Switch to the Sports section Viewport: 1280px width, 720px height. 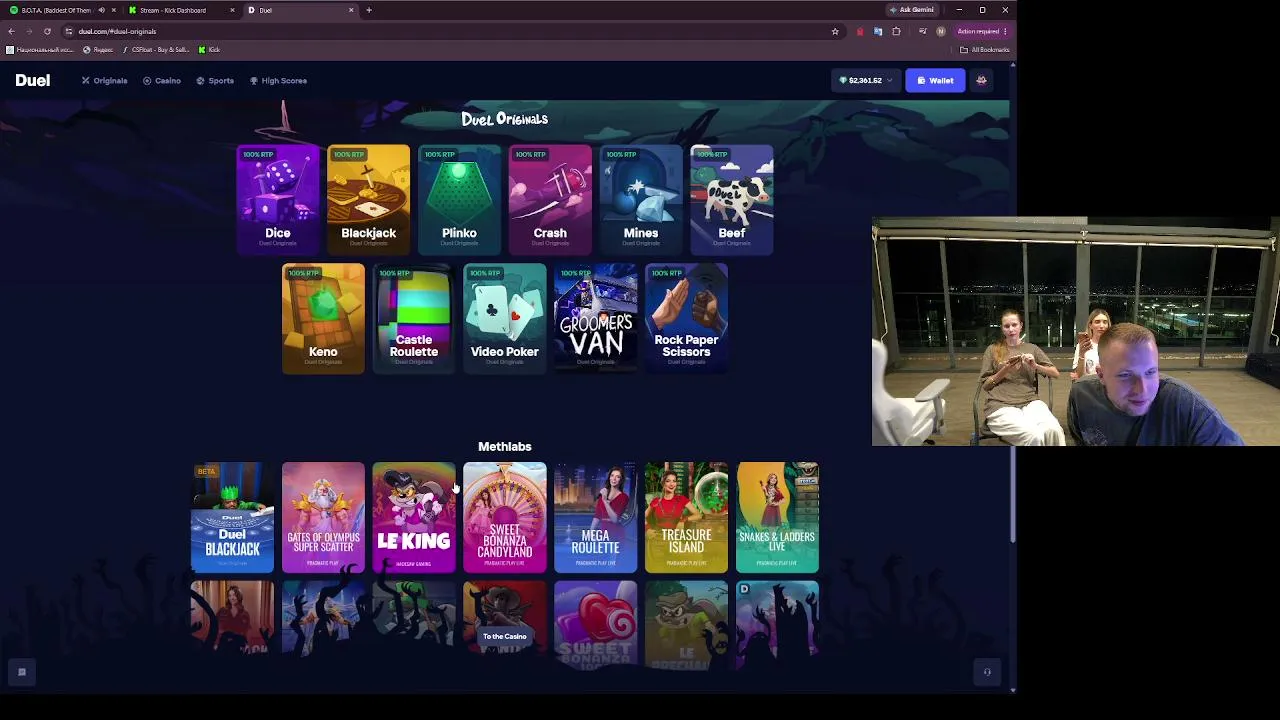point(215,80)
